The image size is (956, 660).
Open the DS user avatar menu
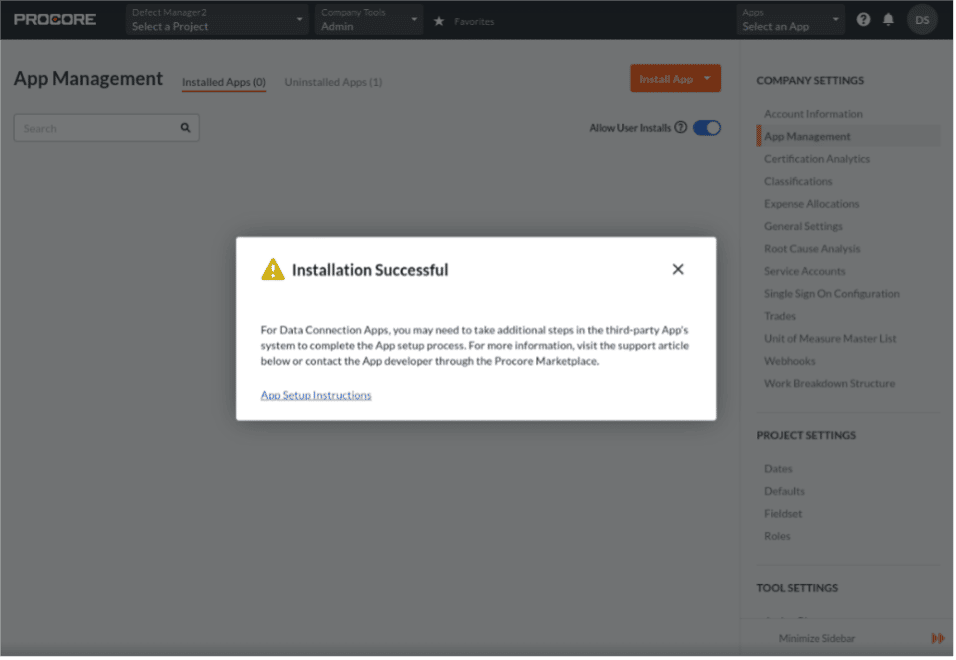(923, 20)
